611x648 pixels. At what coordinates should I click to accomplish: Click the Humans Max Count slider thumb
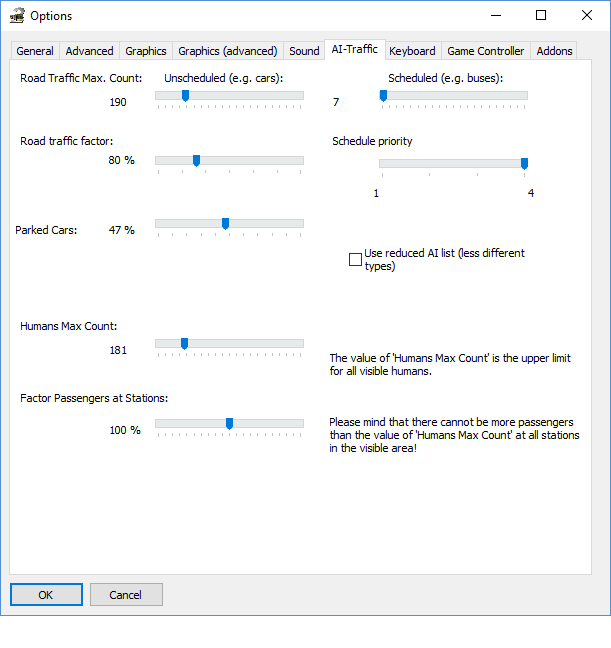[184, 343]
